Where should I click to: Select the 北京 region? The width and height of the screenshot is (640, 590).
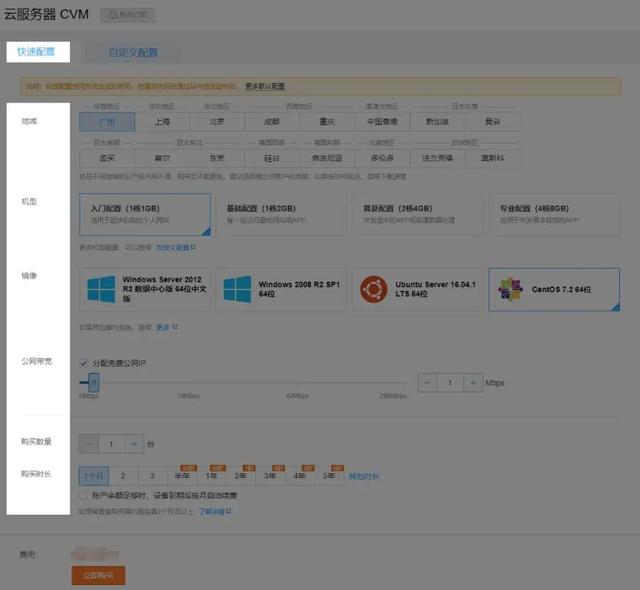[x=217, y=122]
